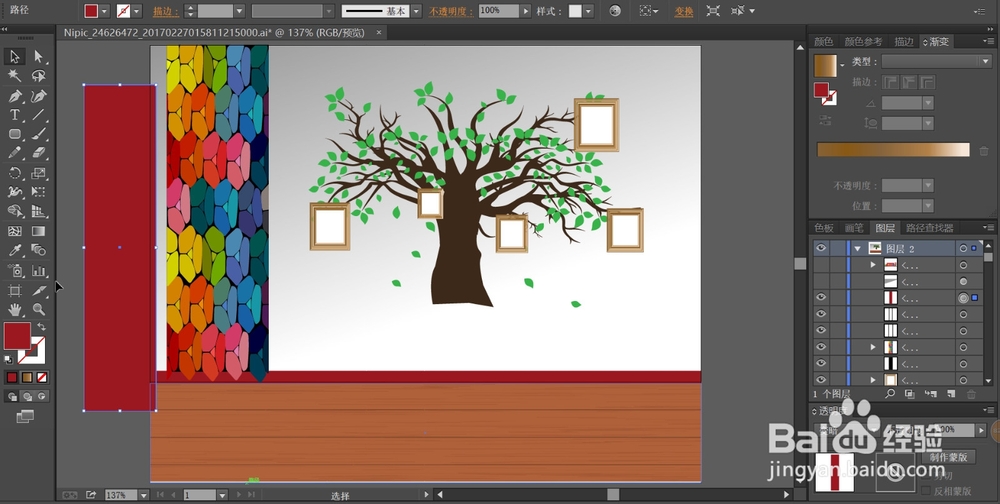The width and height of the screenshot is (1000, 504).
Task: Click the 描边 link in control bar
Action: click(x=166, y=11)
